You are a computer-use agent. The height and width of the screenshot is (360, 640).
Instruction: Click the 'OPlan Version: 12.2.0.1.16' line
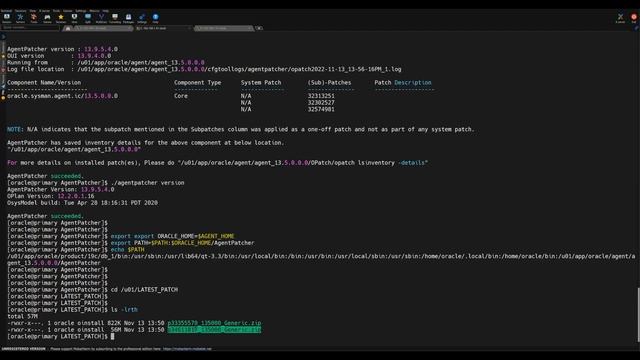point(51,196)
